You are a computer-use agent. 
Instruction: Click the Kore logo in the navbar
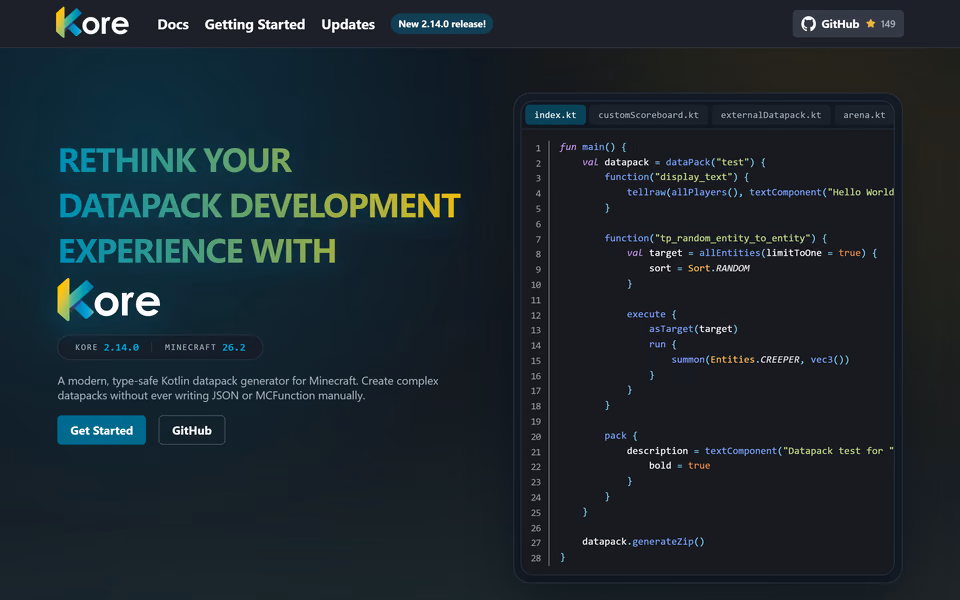92,23
